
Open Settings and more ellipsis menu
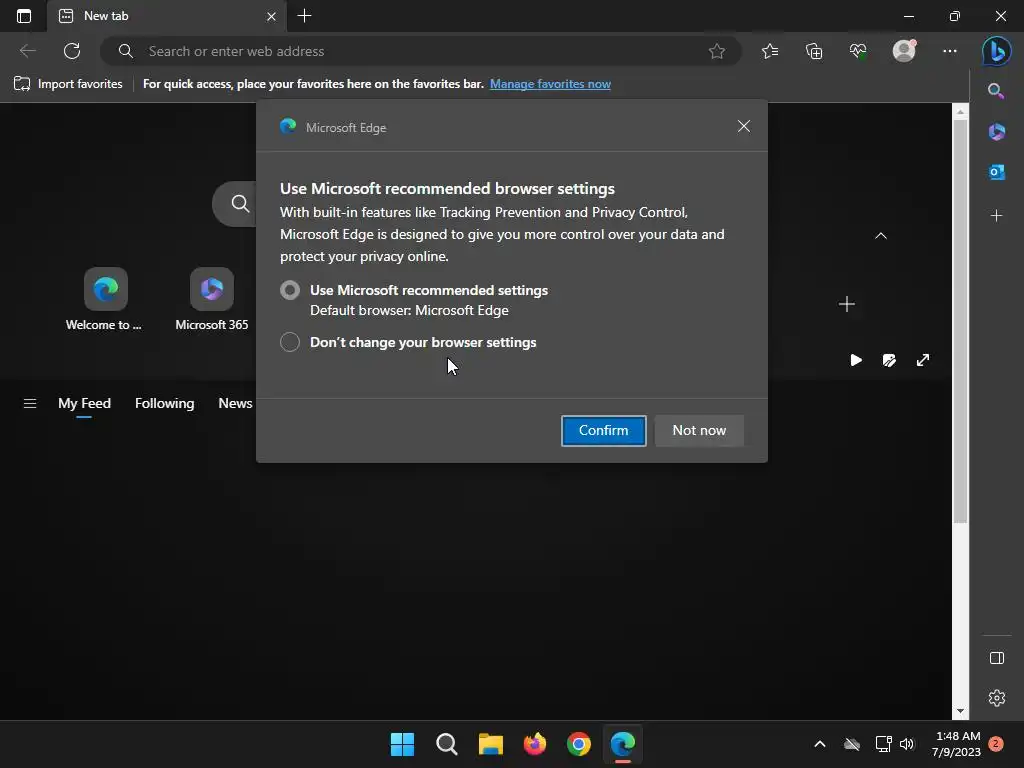click(950, 51)
